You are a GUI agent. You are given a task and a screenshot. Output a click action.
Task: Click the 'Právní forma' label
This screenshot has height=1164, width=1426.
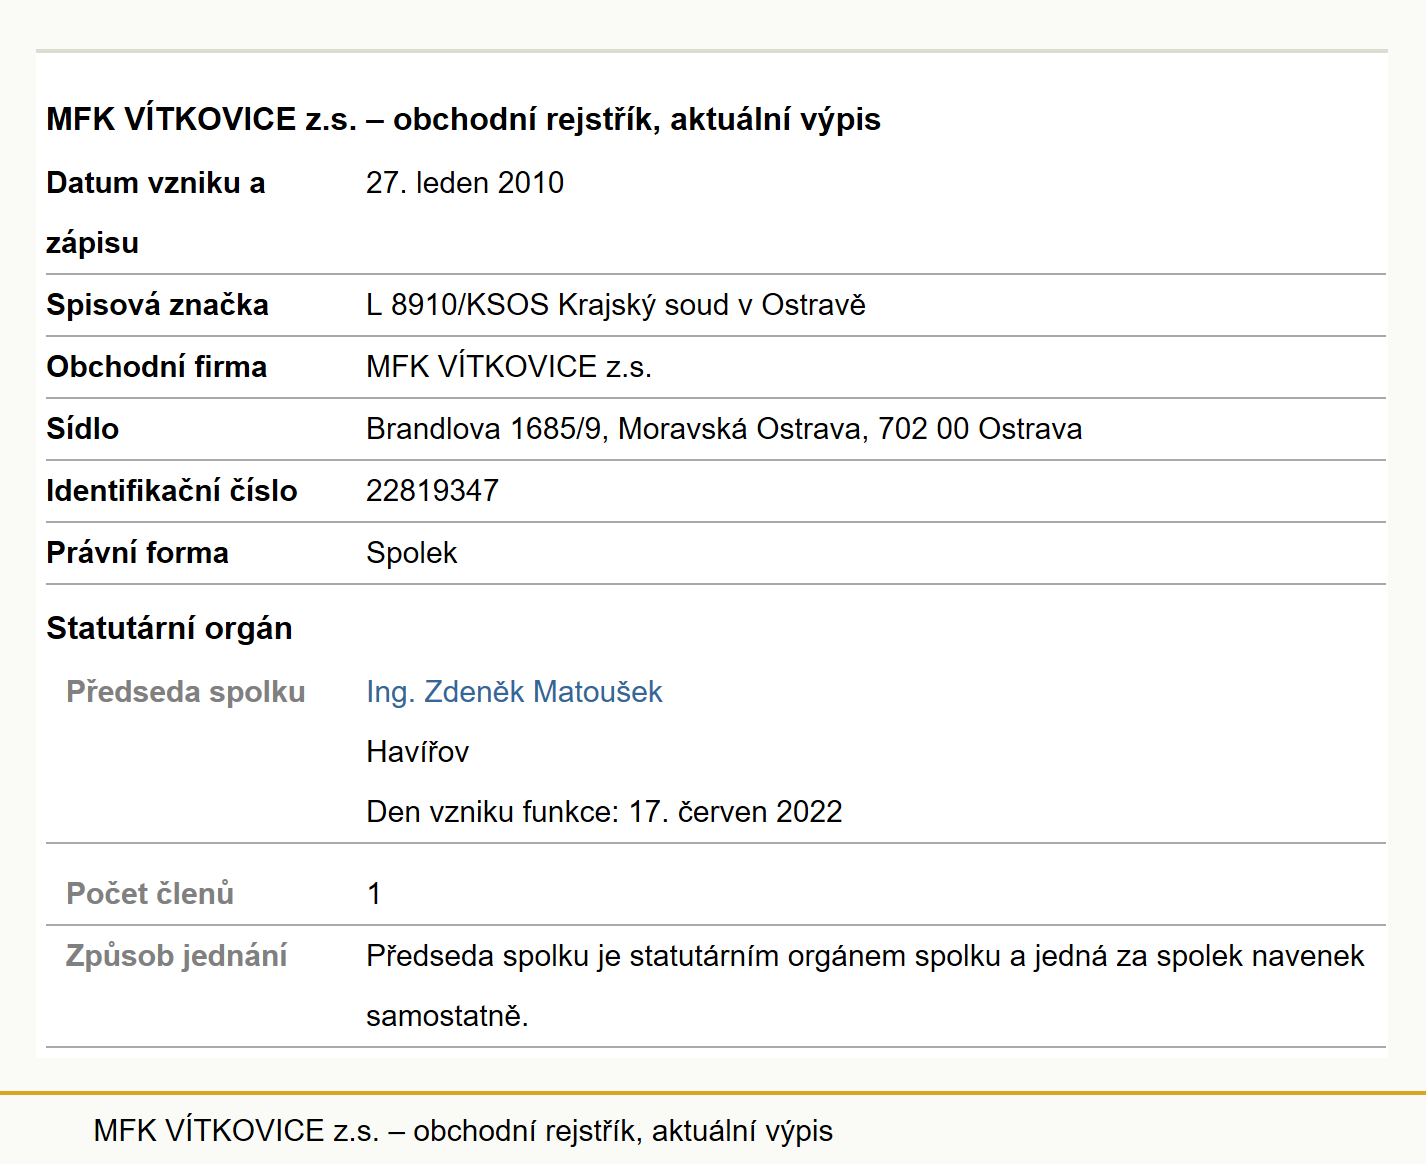pos(137,553)
